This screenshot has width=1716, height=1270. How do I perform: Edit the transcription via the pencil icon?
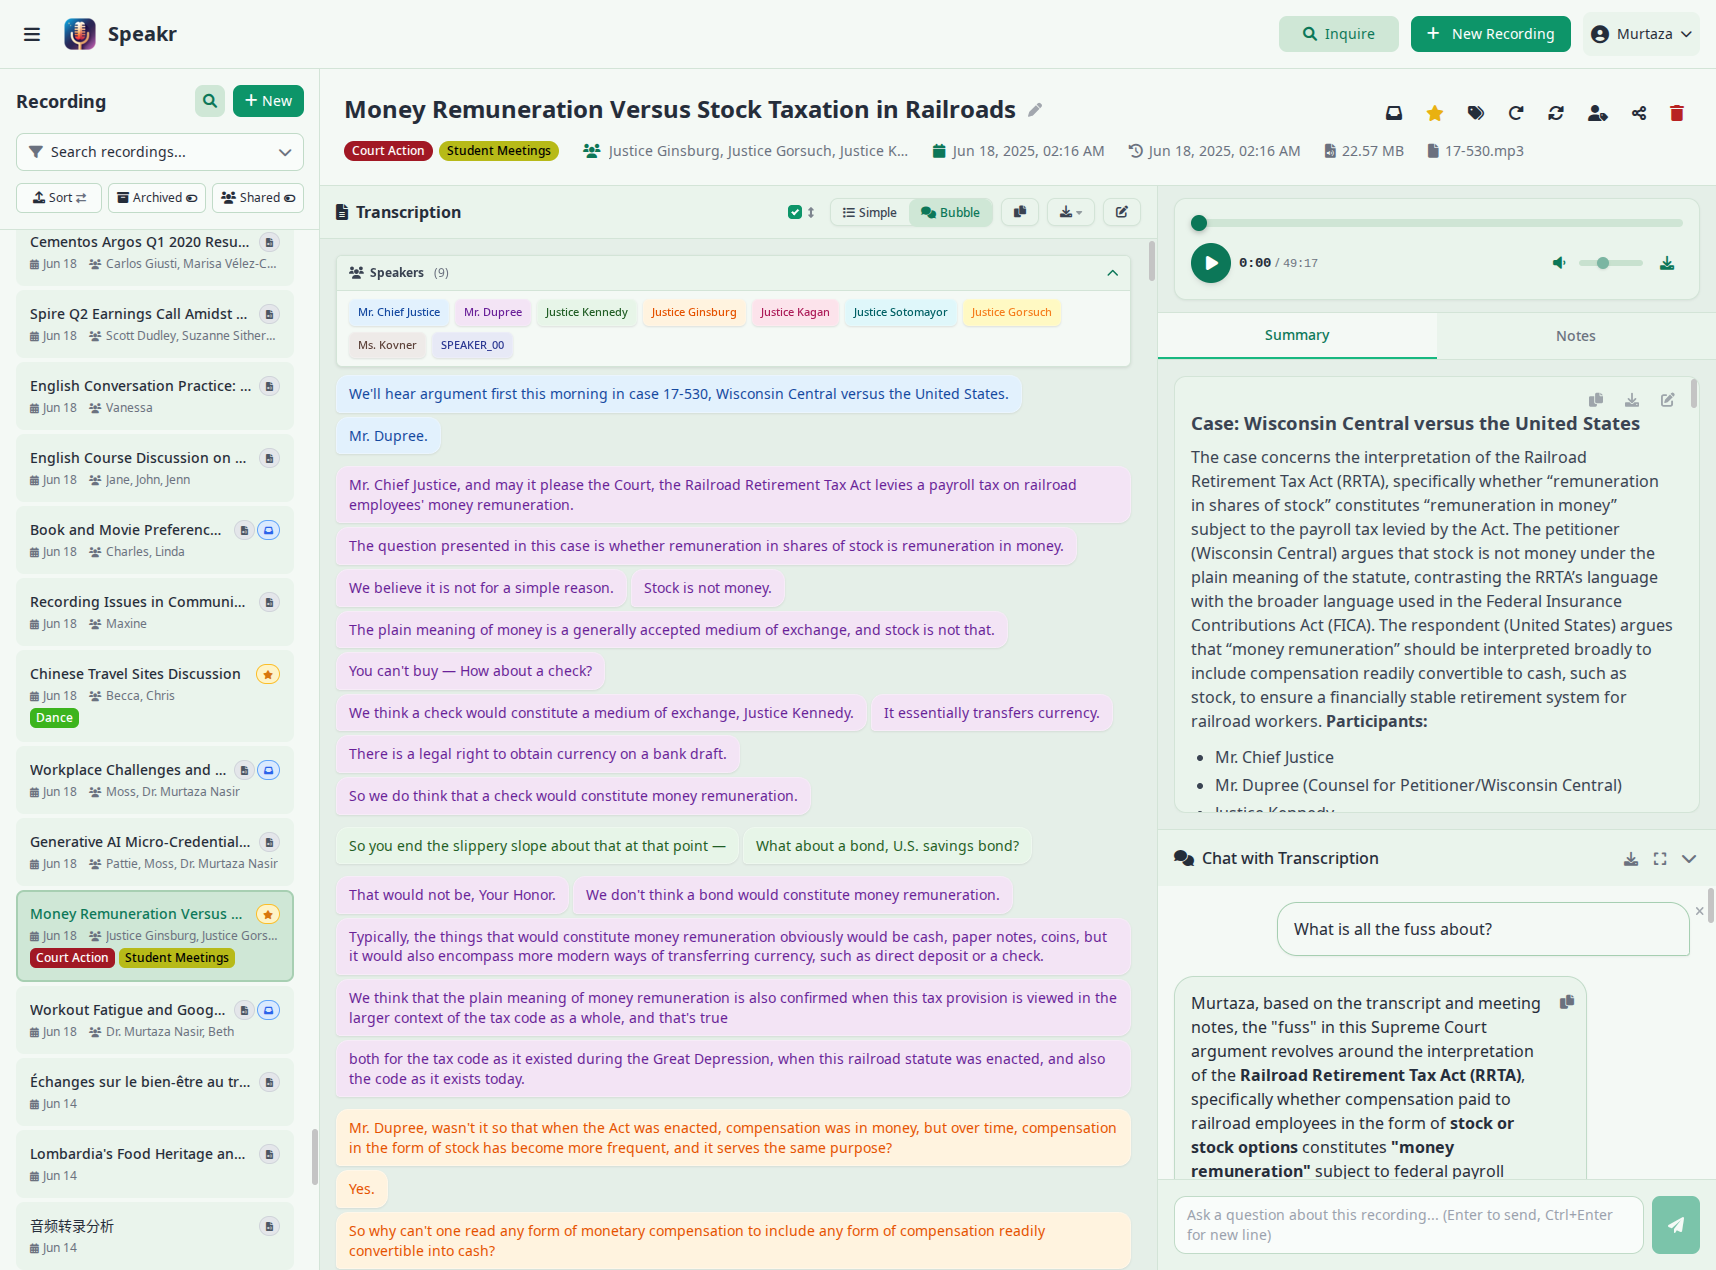(1121, 212)
